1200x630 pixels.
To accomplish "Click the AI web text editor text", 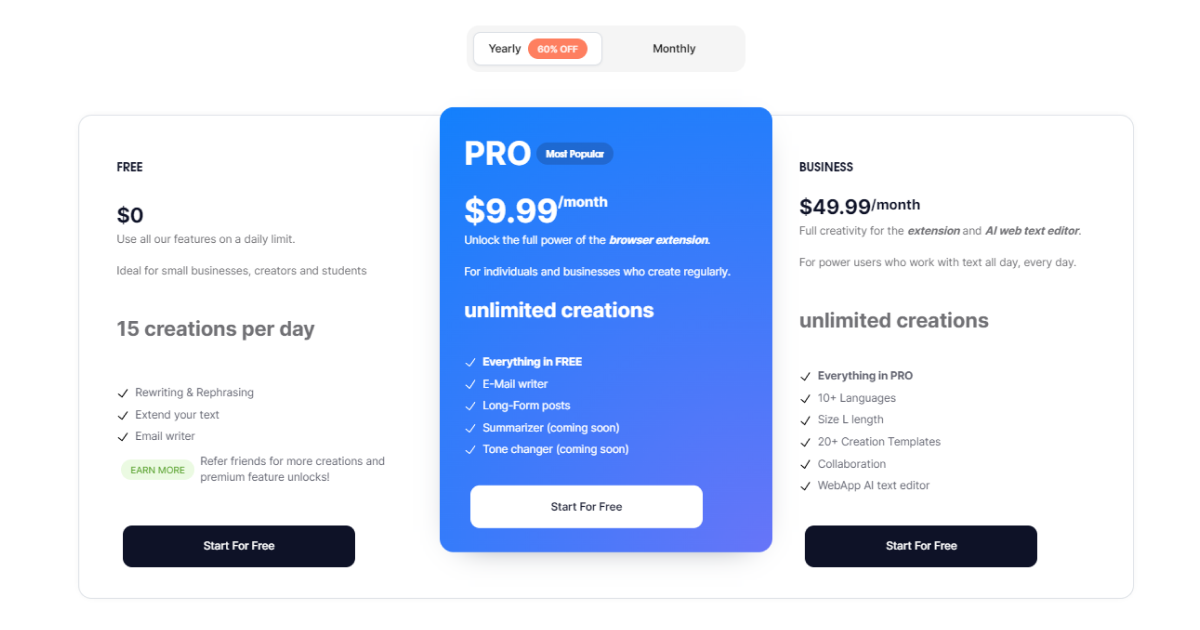I will 1032,231.
